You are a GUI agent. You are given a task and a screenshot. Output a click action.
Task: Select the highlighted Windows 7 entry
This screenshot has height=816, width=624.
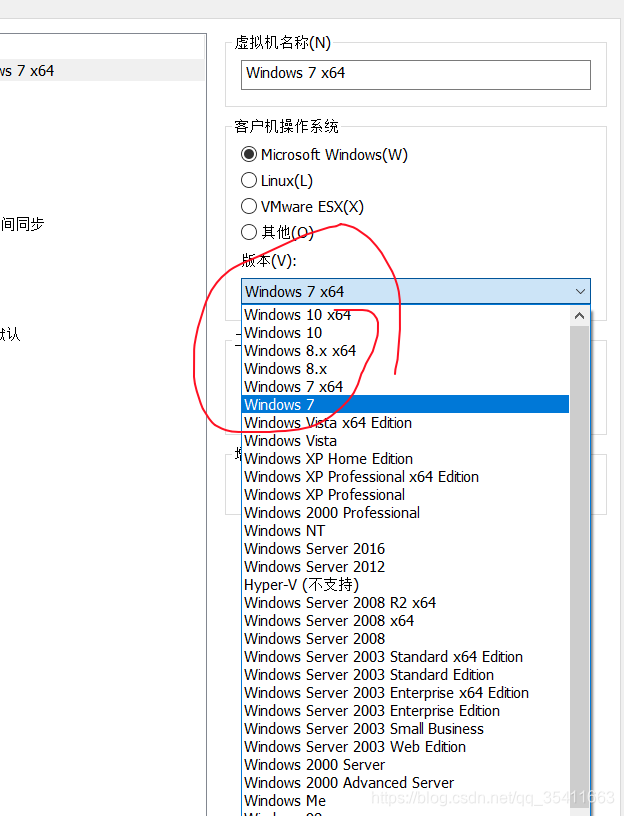point(406,404)
